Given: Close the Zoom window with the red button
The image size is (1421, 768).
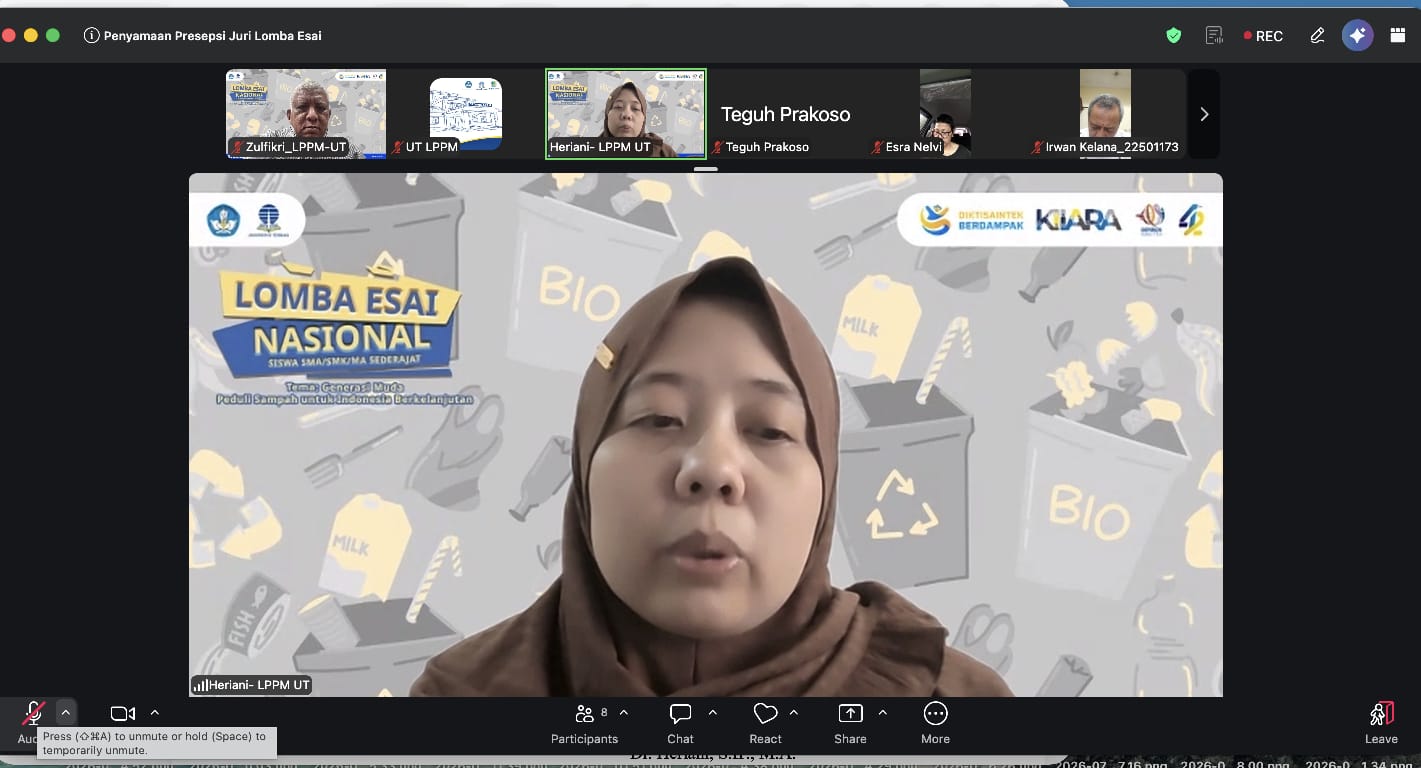Looking at the screenshot, I should tap(9, 36).
